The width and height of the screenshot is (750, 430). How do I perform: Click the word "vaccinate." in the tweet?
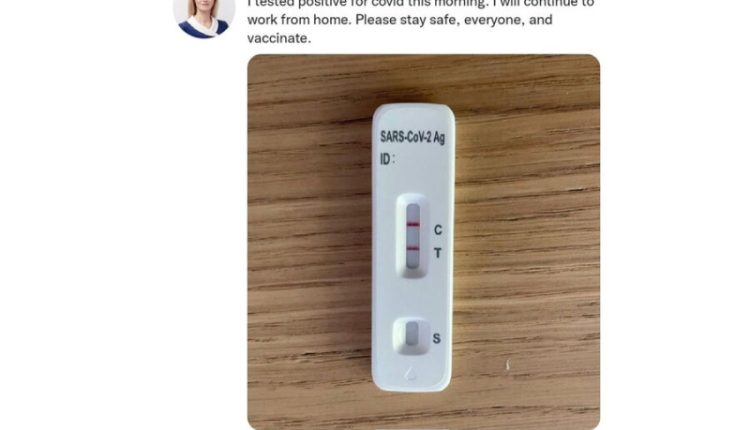[x=279, y=38]
